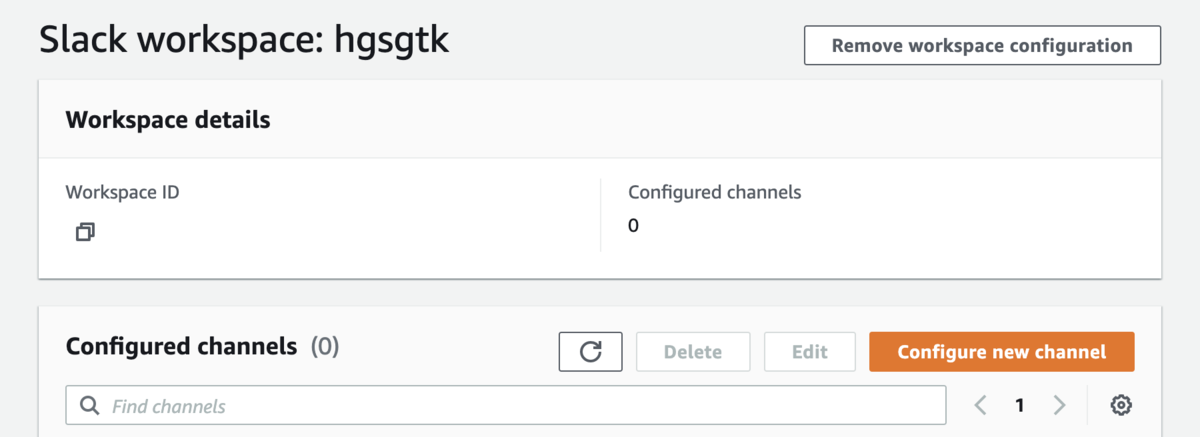Viewport: 1200px width, 437px height.
Task: Click the (0) counter beside Configured channels
Action: pyautogui.click(x=325, y=347)
